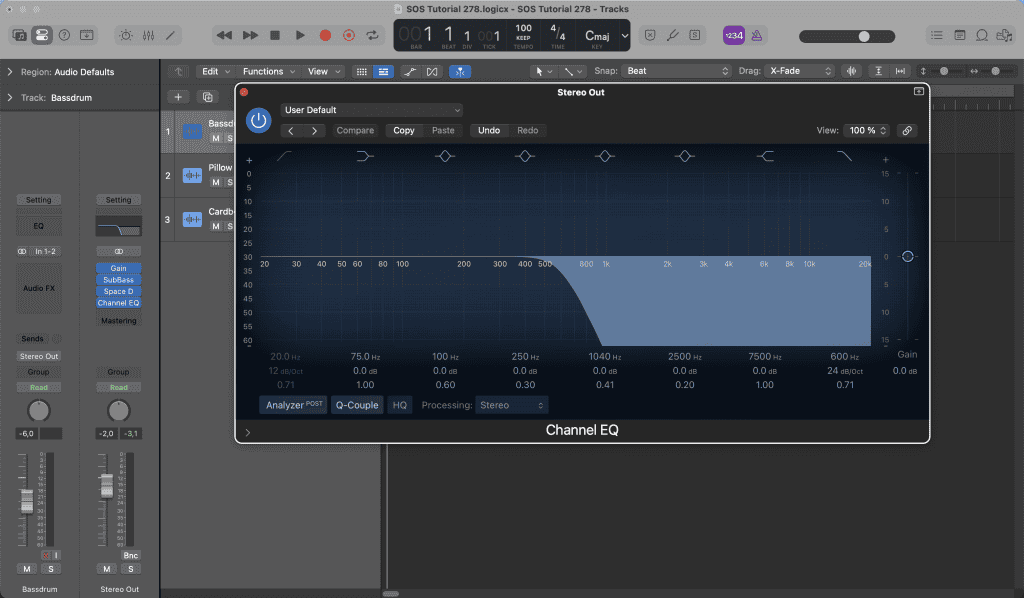1024x598 pixels.
Task: Toggle the high shelf band icon
Action: (765, 156)
